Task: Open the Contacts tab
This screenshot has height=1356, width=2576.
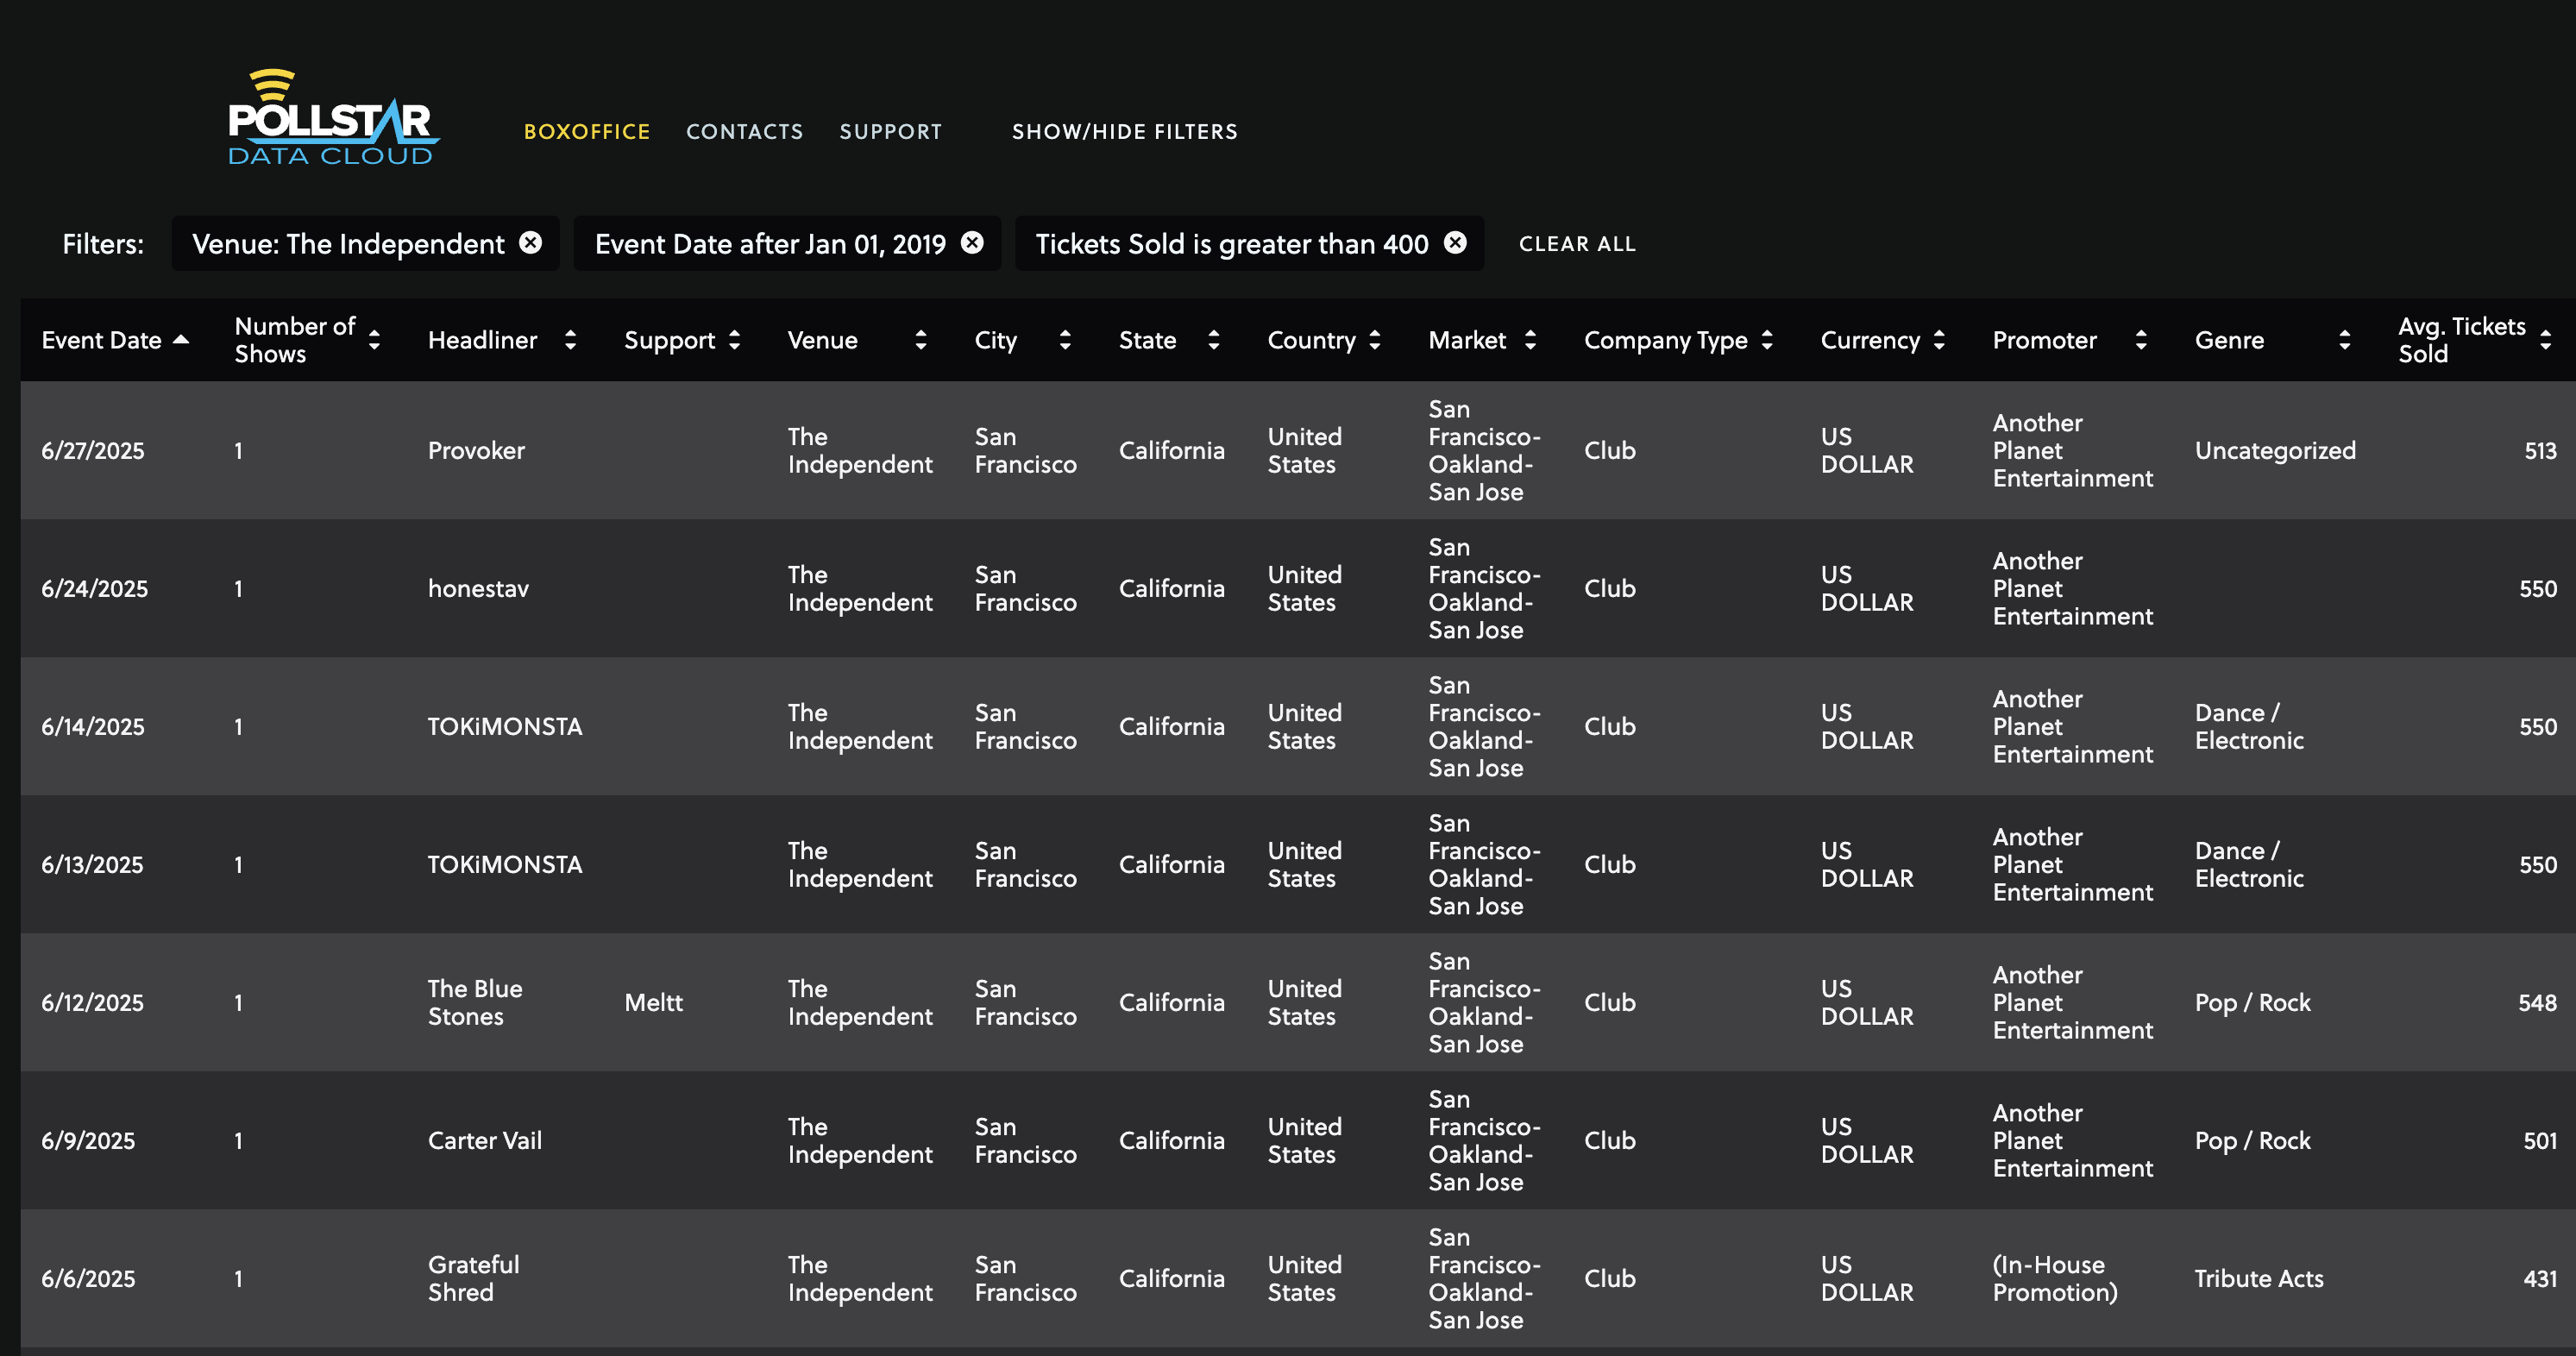Action: pyautogui.click(x=745, y=132)
